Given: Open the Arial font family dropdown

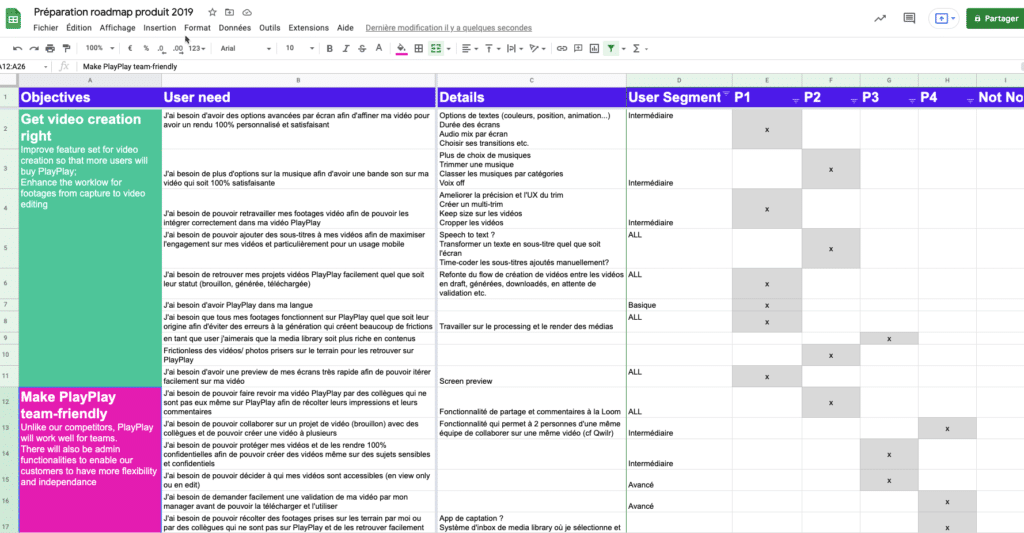Looking at the screenshot, I should click(x=240, y=48).
